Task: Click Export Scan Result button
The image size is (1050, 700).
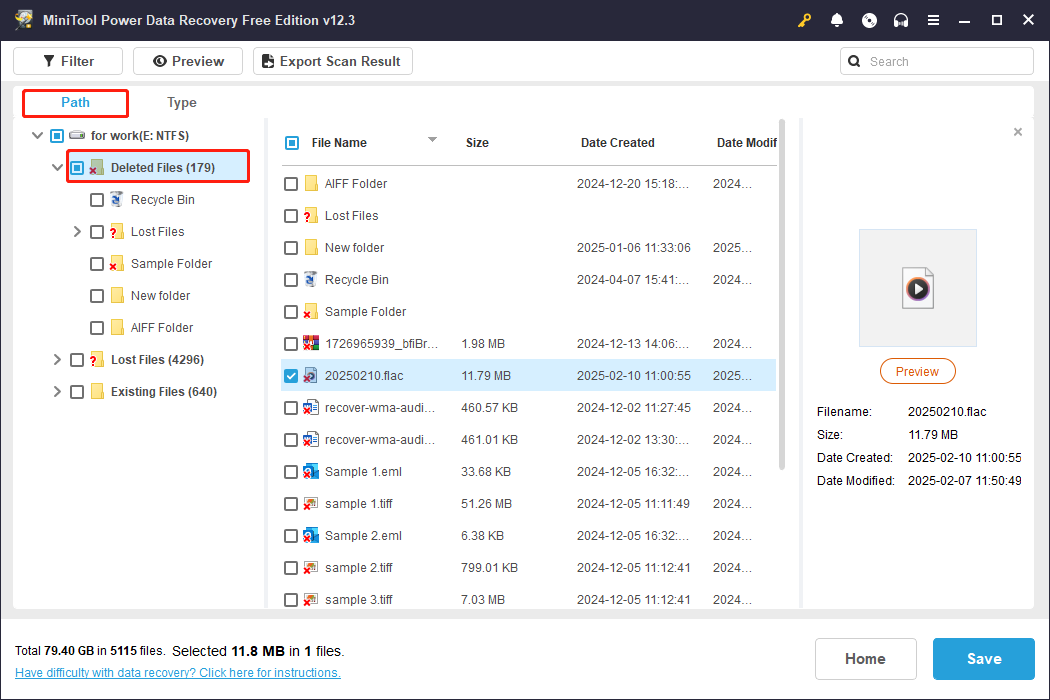Action: [333, 61]
